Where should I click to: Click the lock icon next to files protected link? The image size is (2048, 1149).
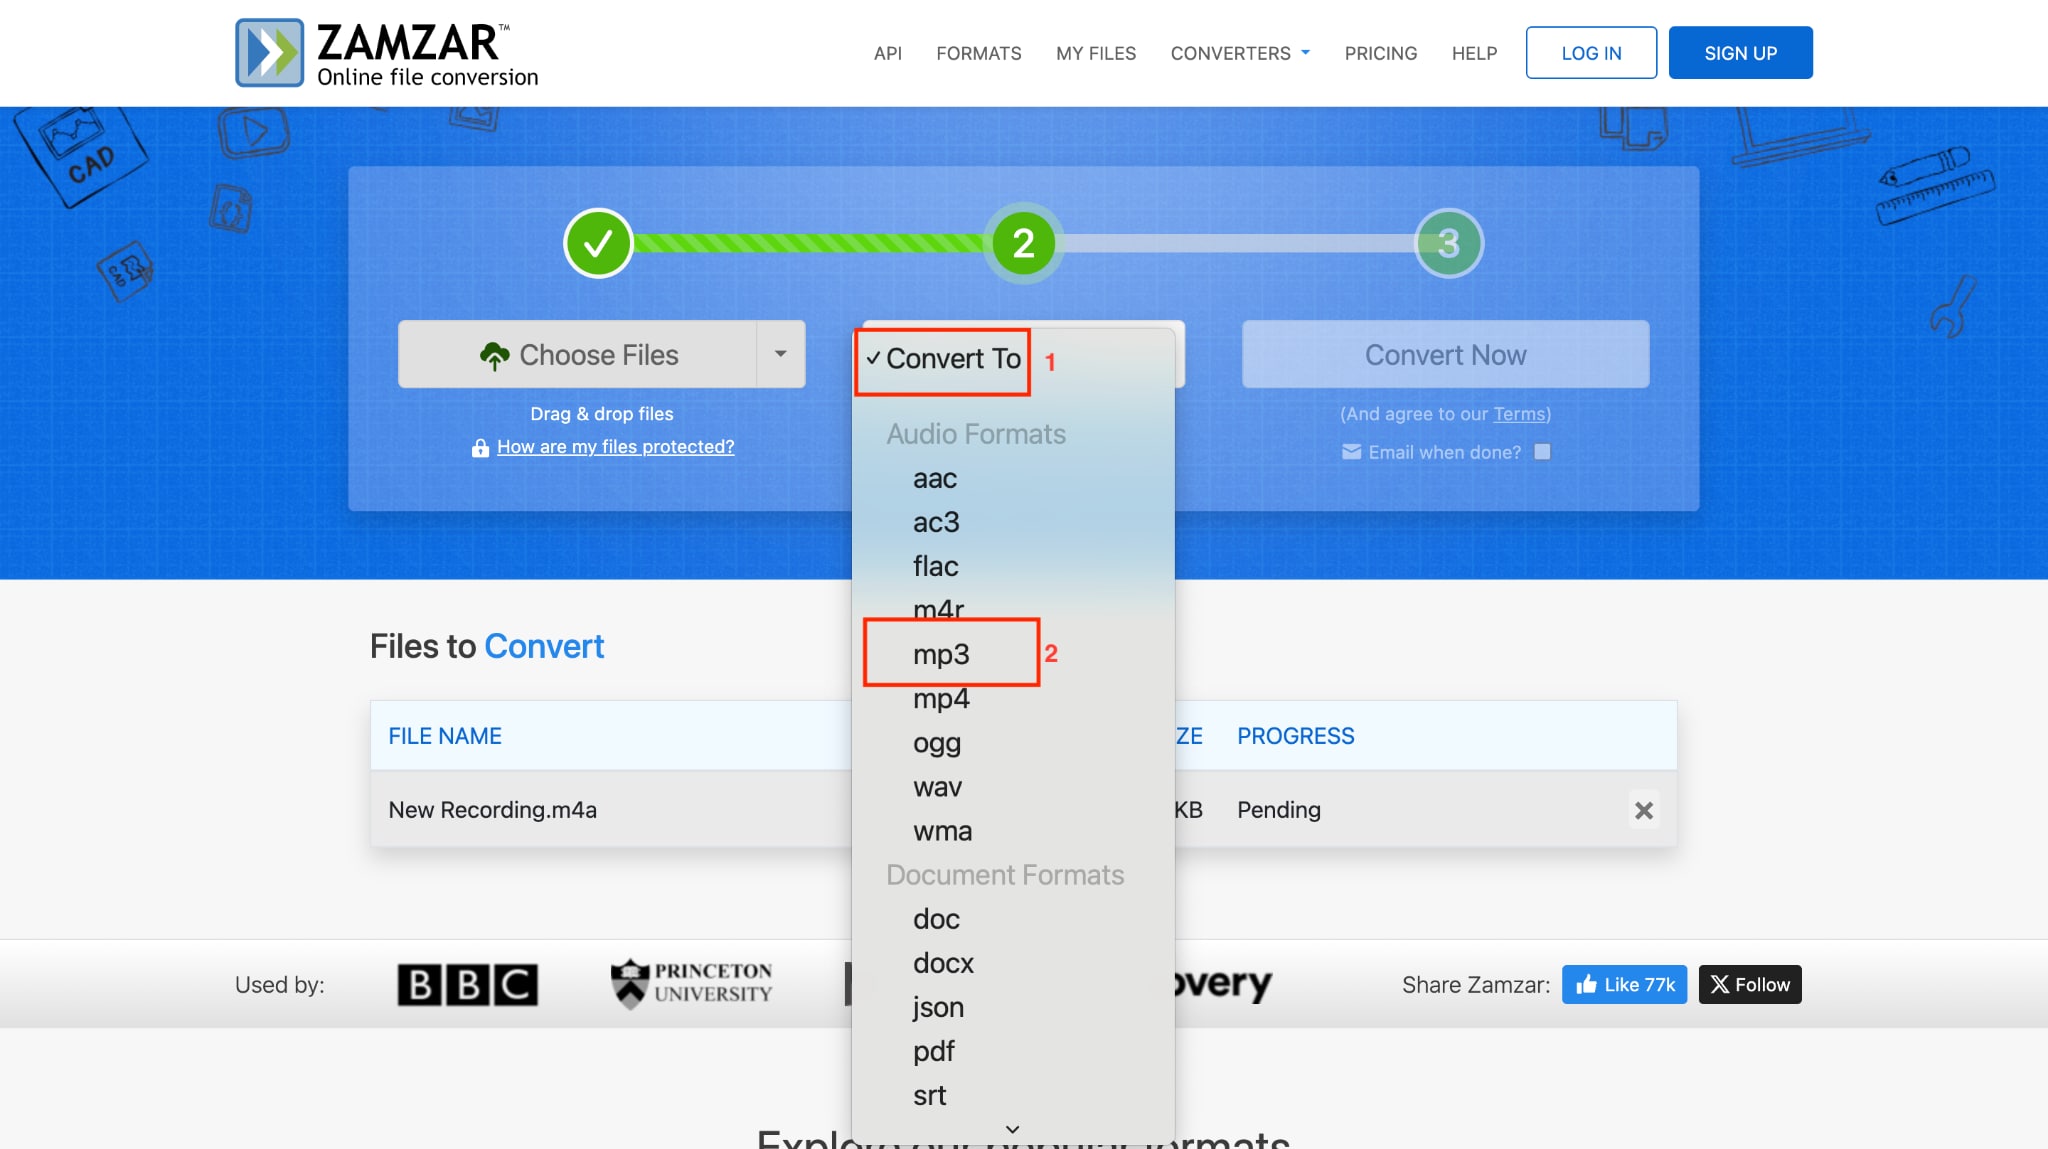482,447
